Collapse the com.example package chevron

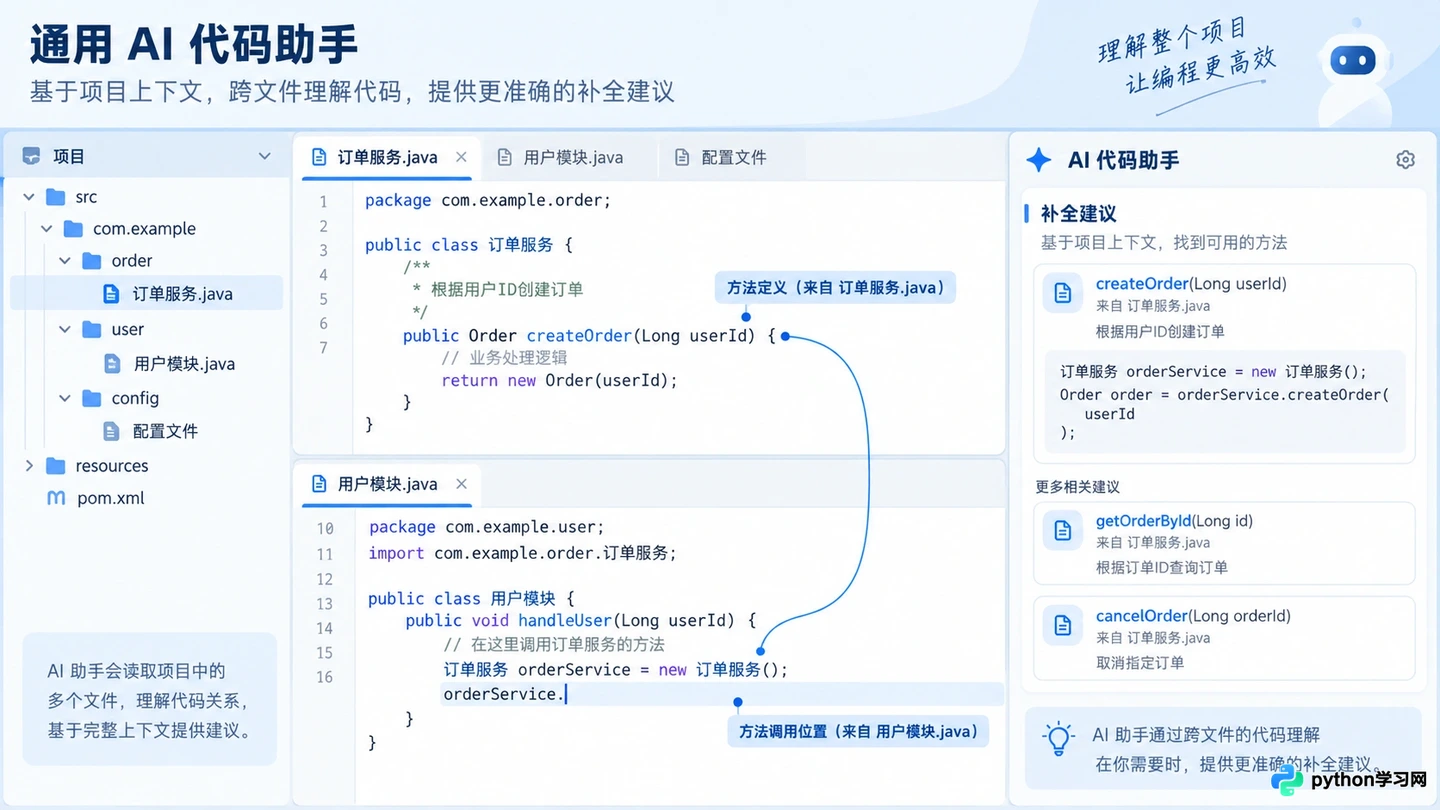[47, 229]
